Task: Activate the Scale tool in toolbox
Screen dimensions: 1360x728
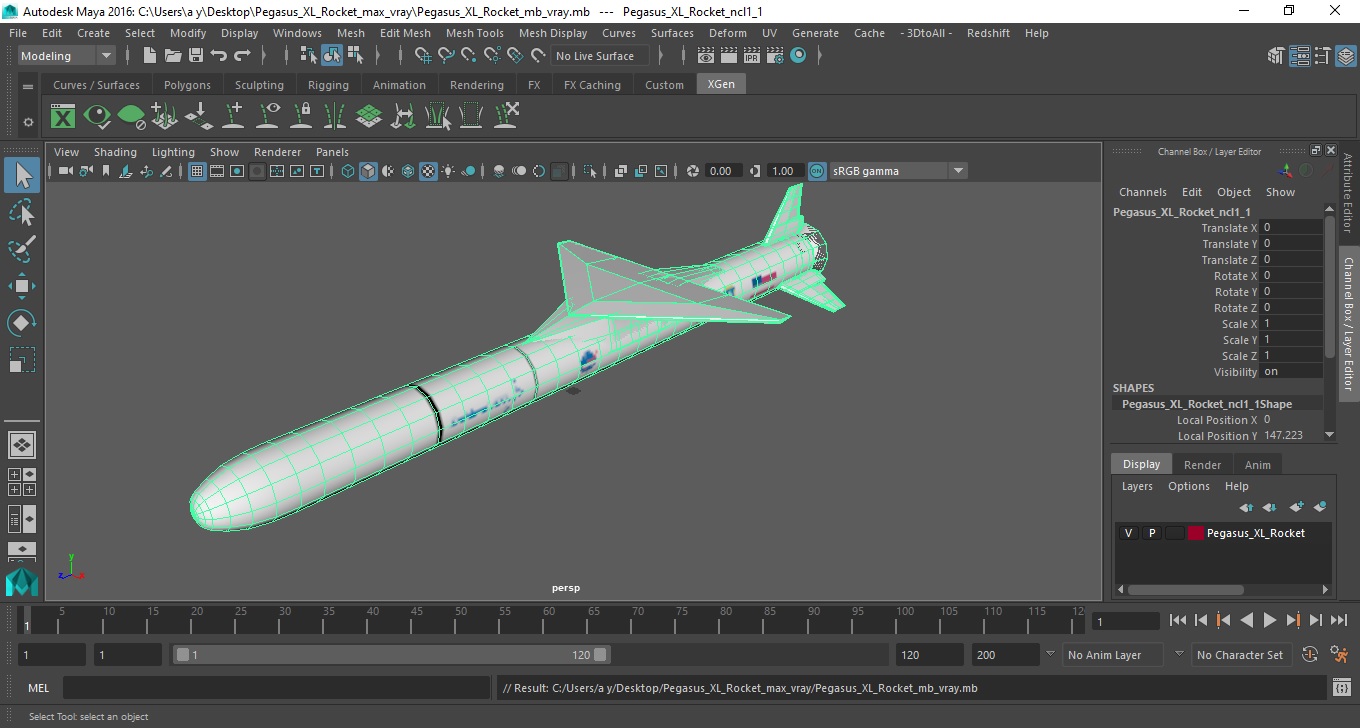Action: (22, 360)
